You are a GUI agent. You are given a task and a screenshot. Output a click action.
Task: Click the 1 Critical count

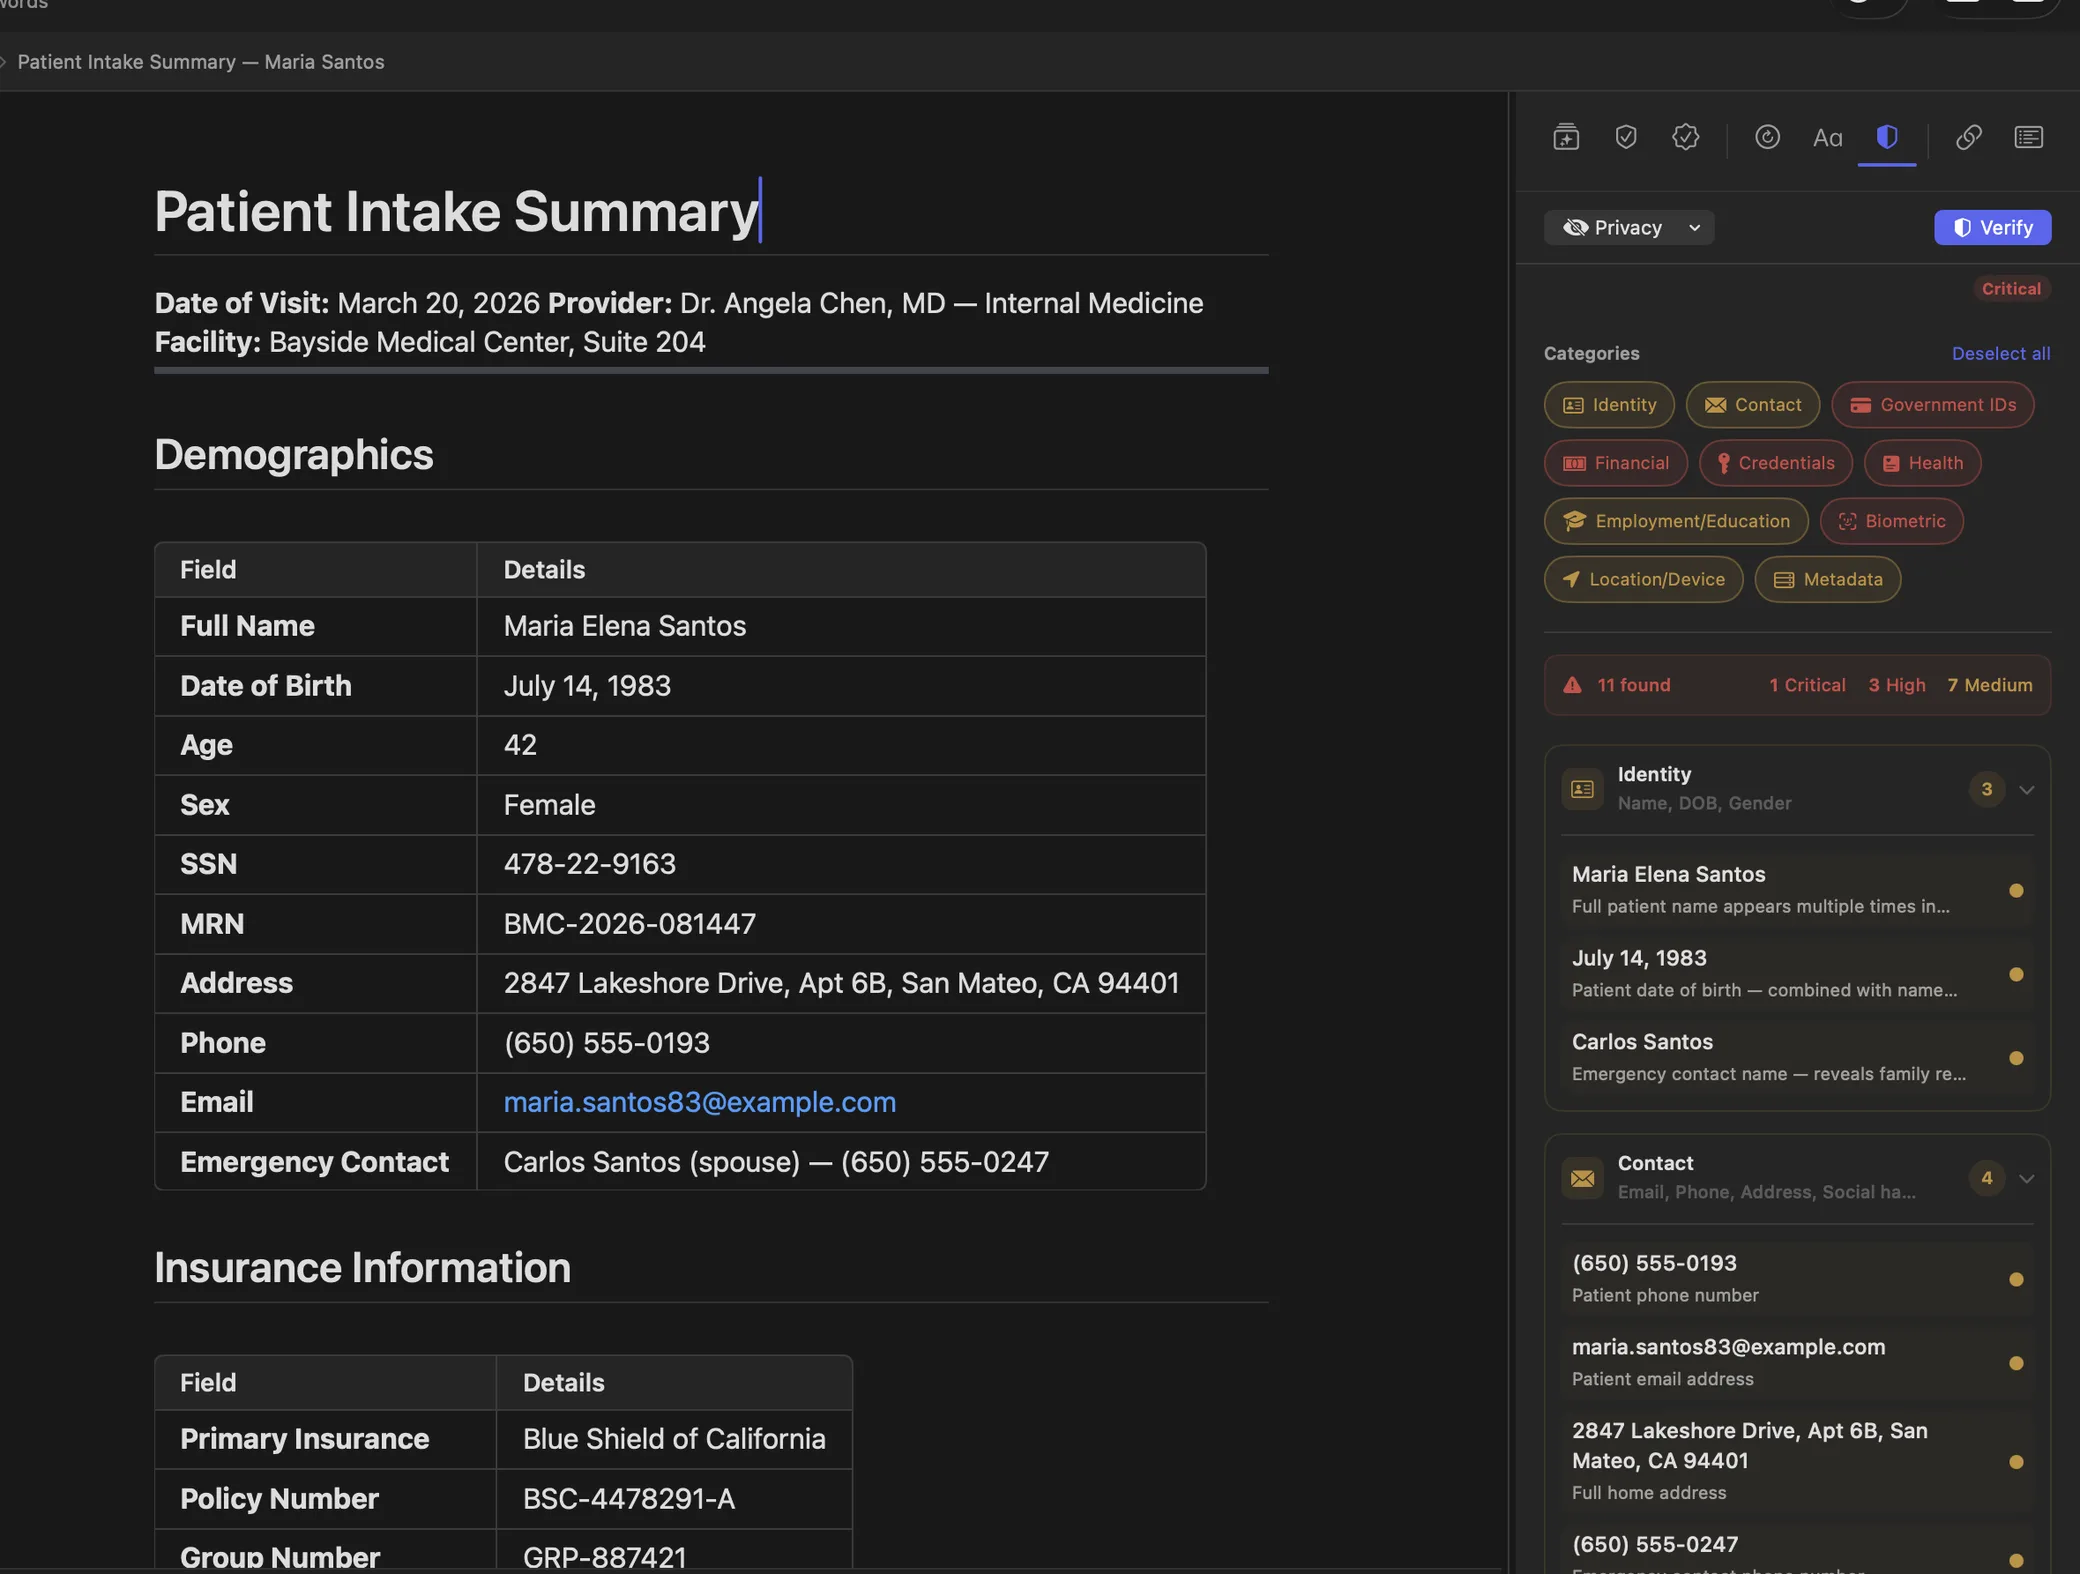tap(1807, 685)
